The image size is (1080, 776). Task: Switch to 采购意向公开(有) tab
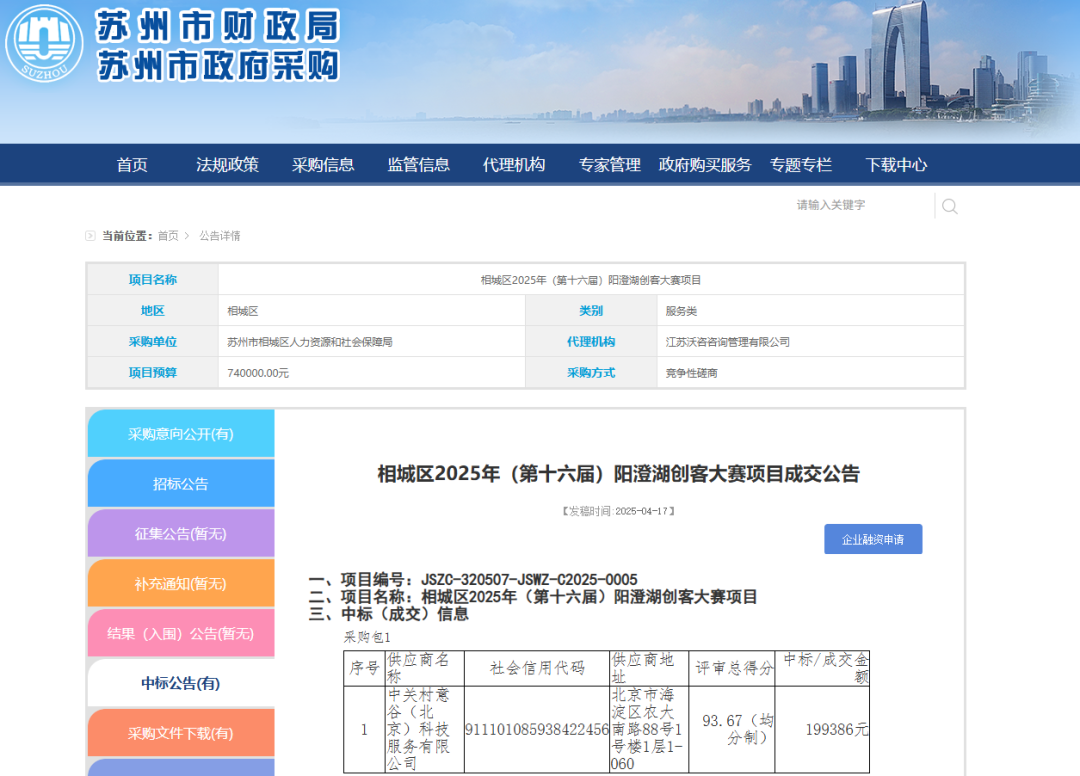pyautogui.click(x=181, y=434)
